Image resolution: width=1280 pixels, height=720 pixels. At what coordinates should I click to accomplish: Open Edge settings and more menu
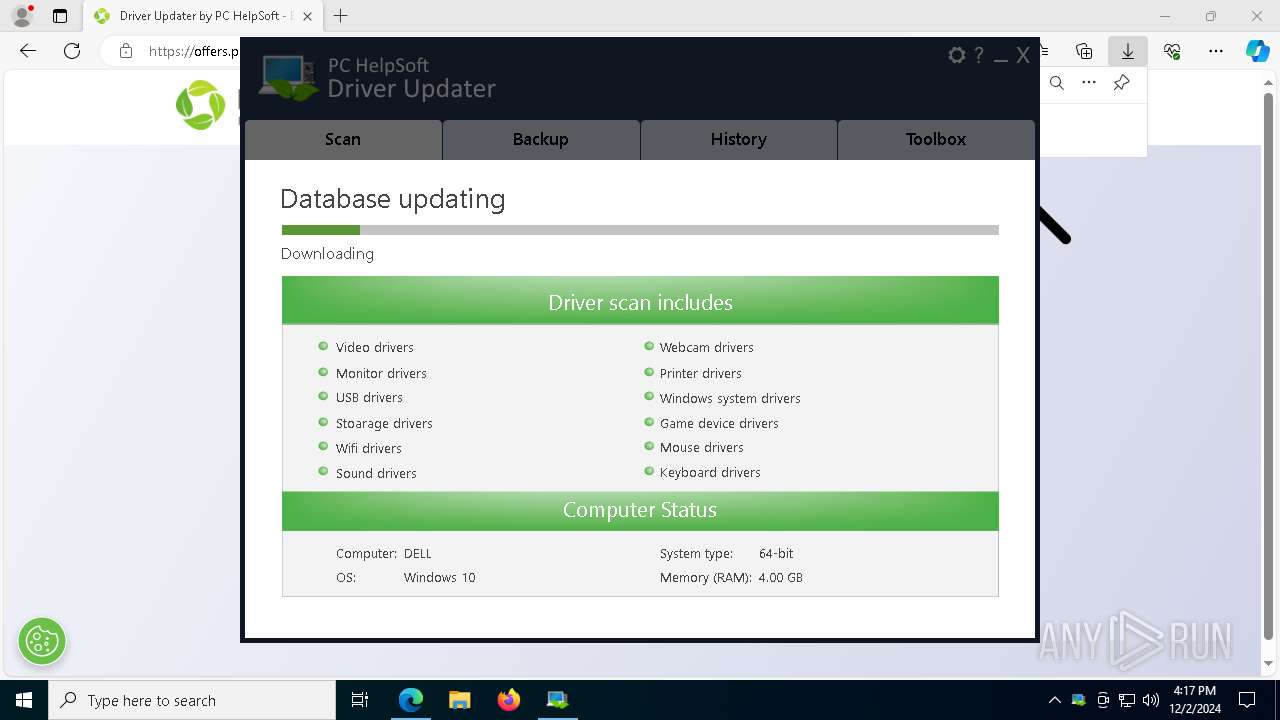(1216, 51)
